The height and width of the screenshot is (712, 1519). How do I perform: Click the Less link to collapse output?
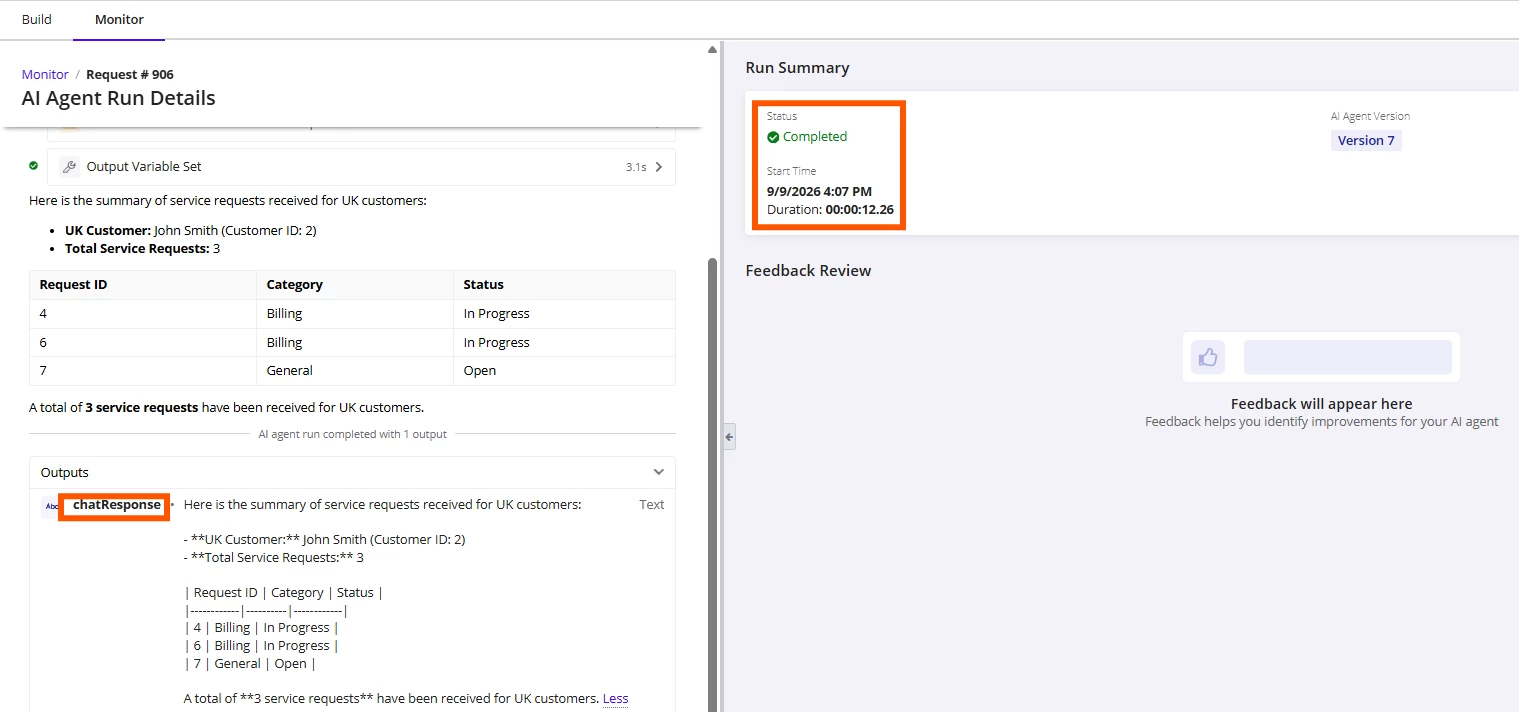pos(616,698)
